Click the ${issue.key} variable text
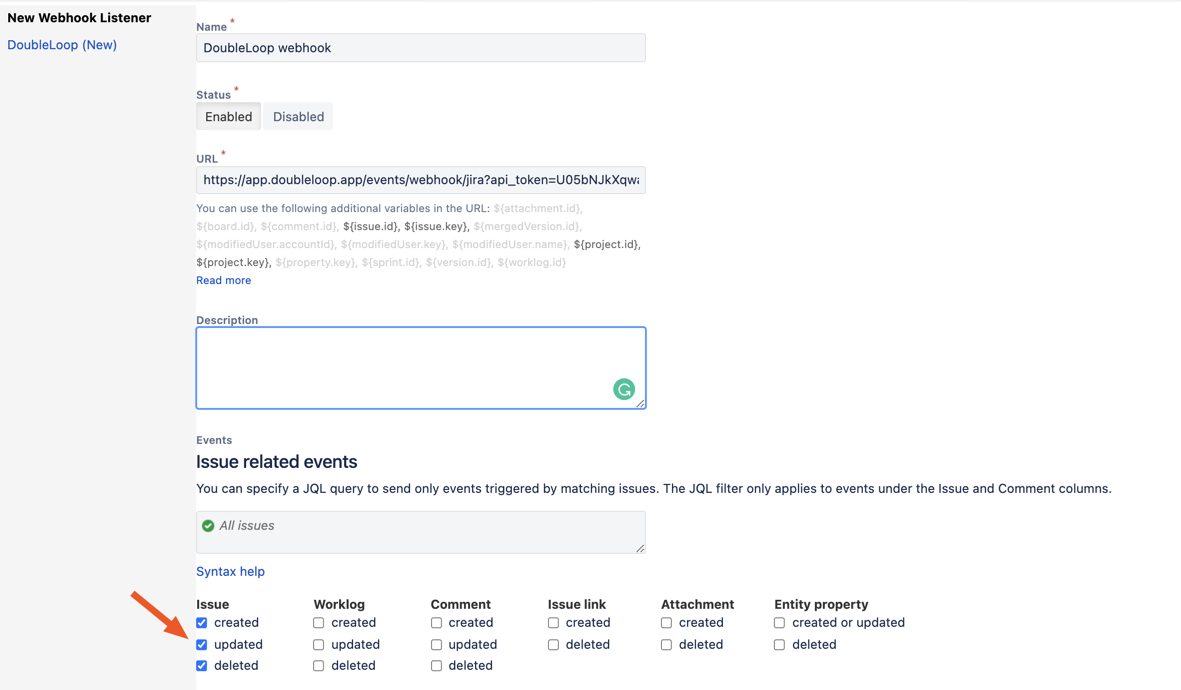Viewport: 1181px width, 690px height. coord(437,227)
